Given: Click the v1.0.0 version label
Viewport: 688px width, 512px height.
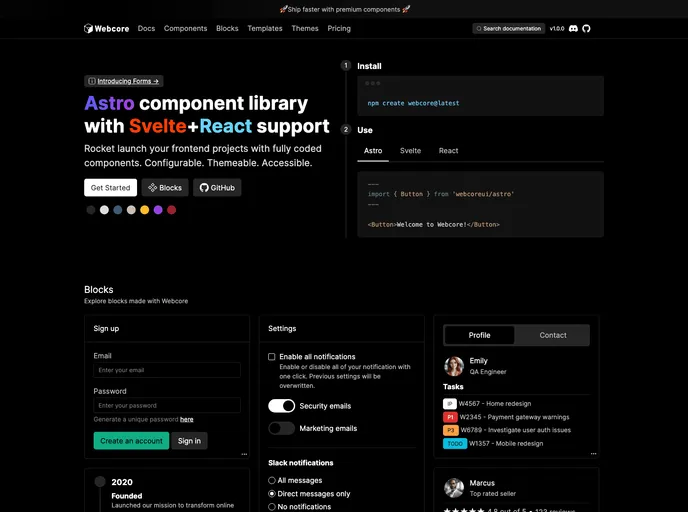Looking at the screenshot, I should pyautogui.click(x=557, y=29).
